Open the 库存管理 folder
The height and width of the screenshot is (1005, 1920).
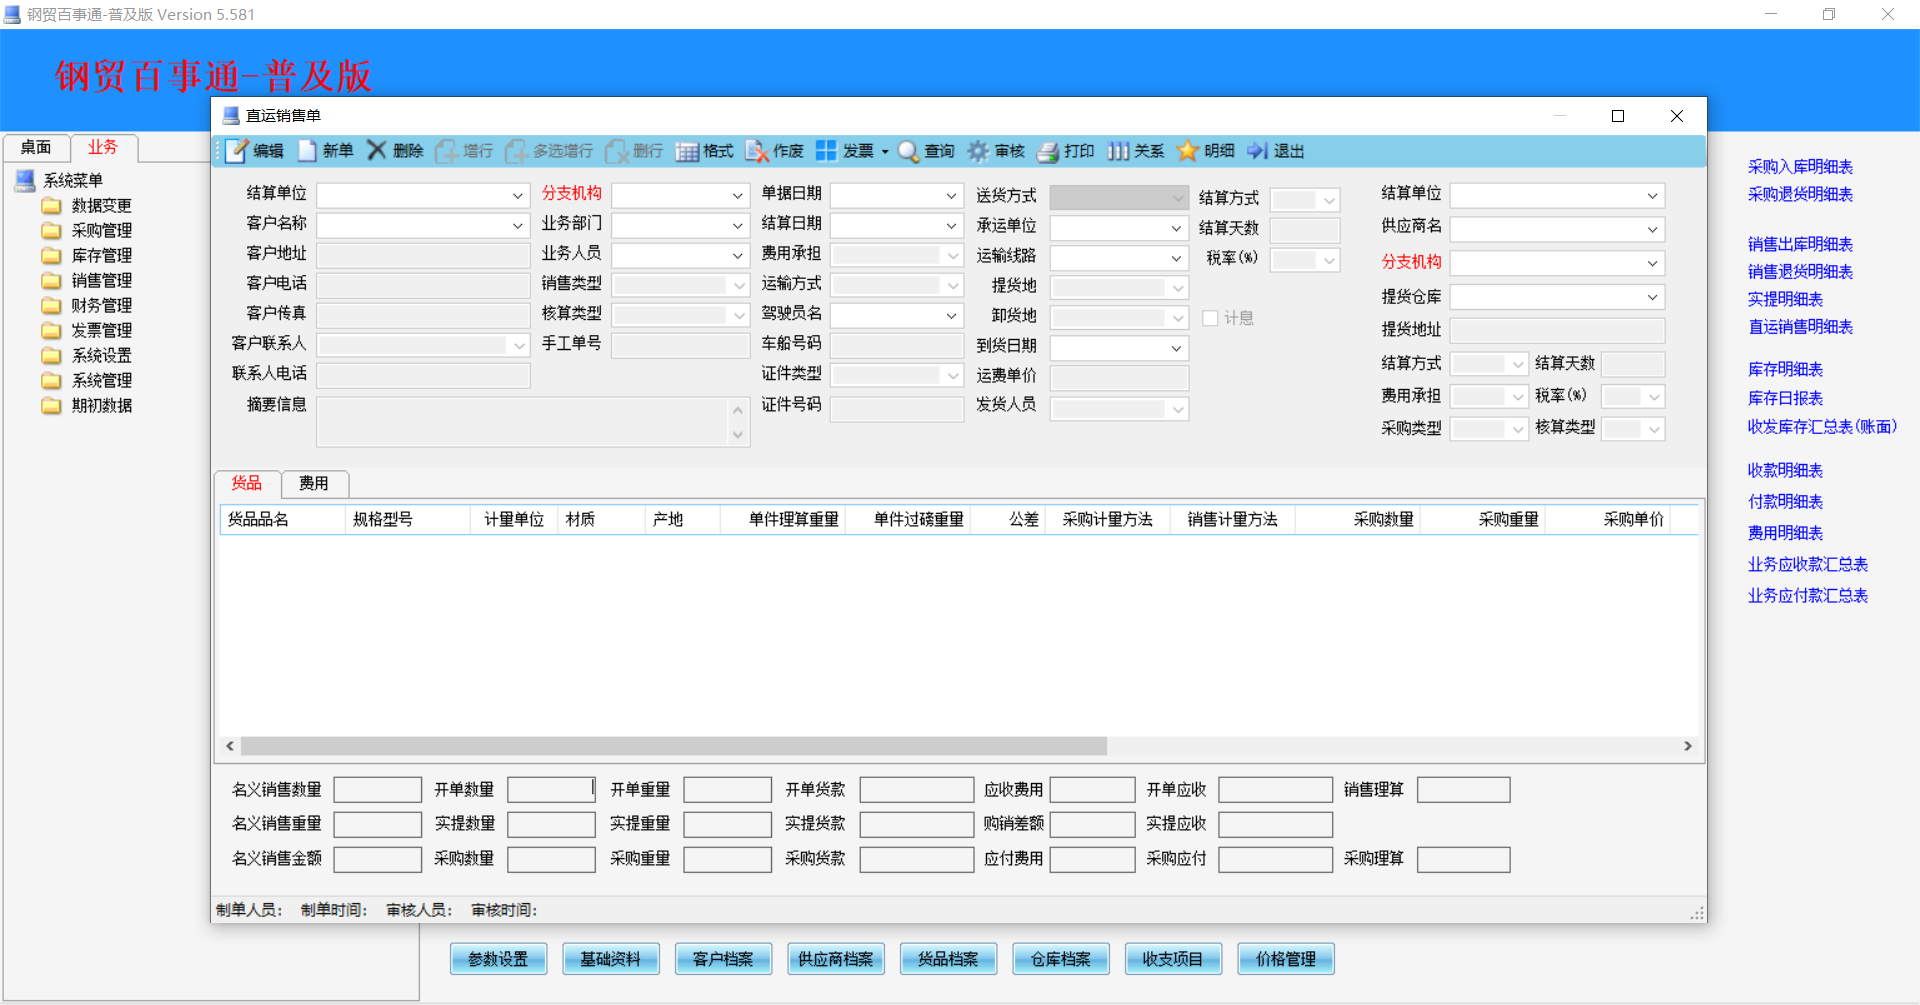click(87, 256)
